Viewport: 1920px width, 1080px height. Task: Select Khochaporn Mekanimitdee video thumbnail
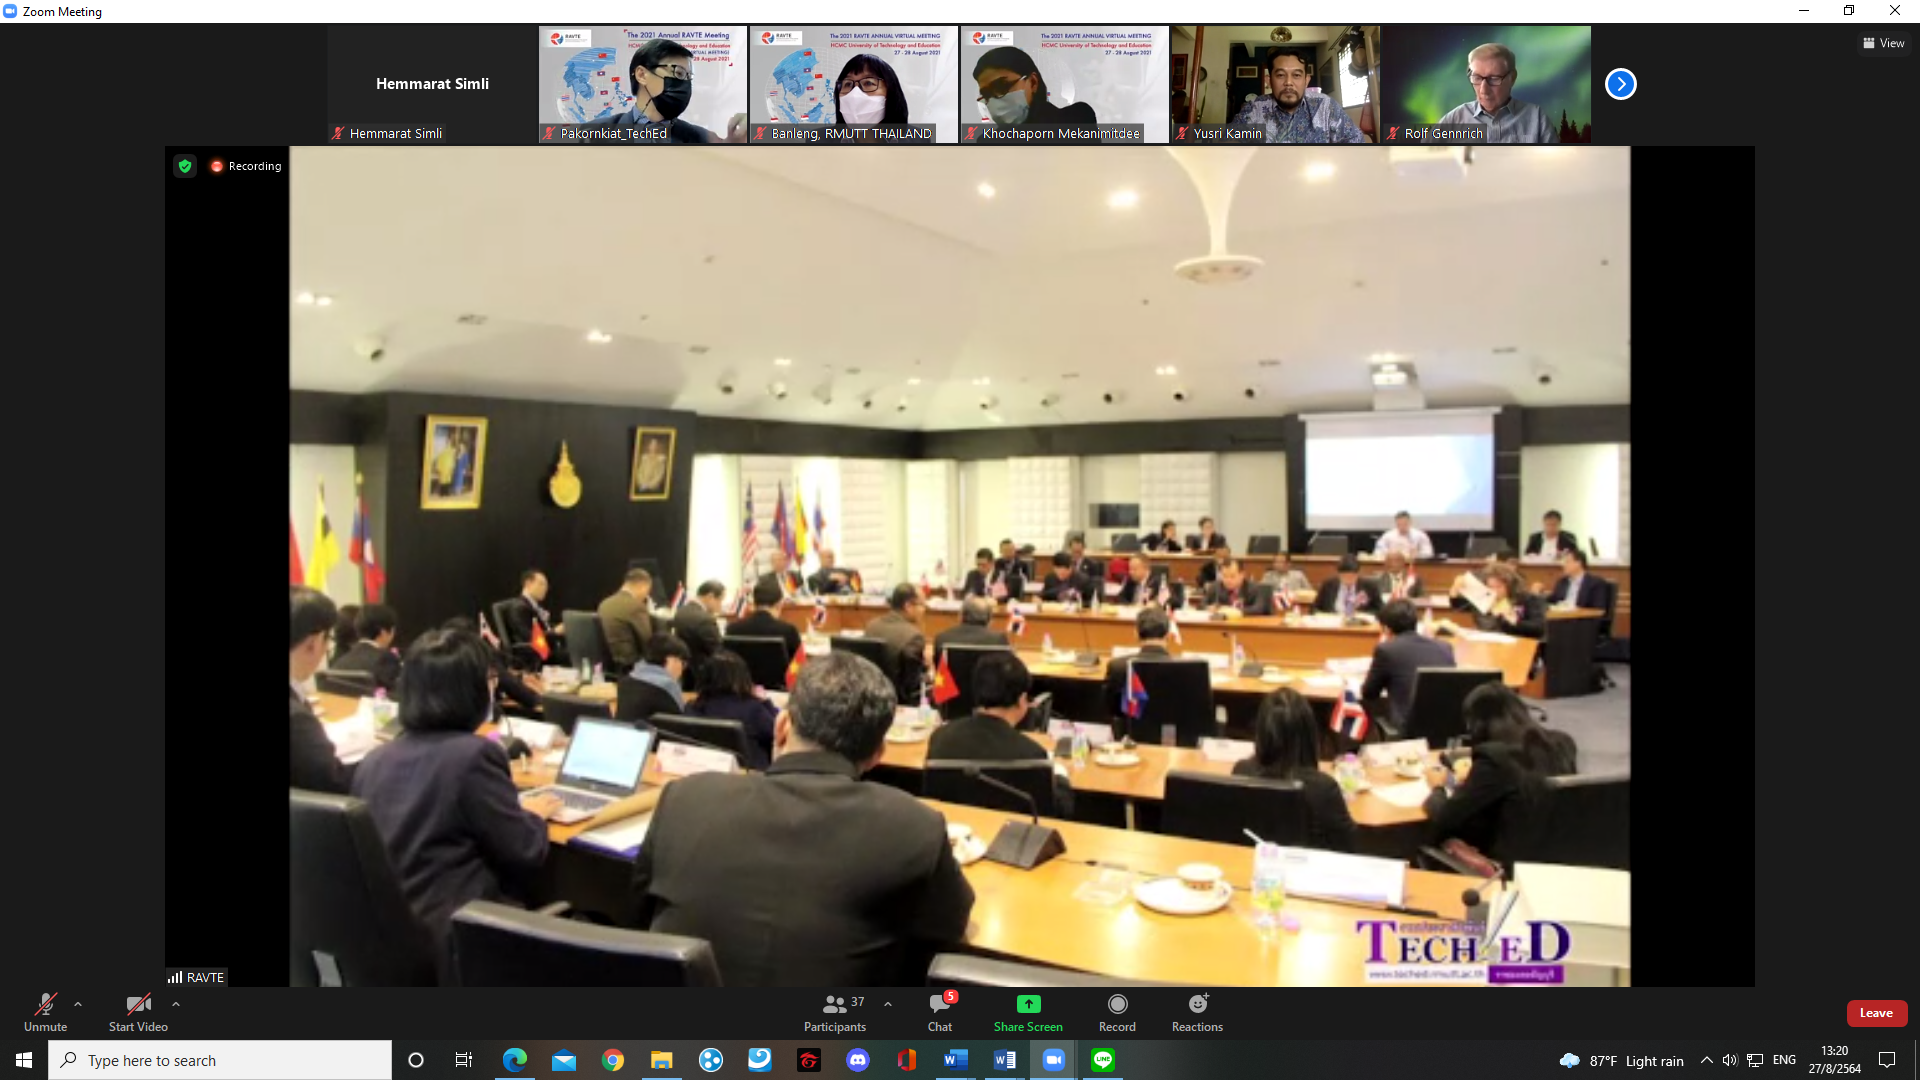click(x=1065, y=84)
